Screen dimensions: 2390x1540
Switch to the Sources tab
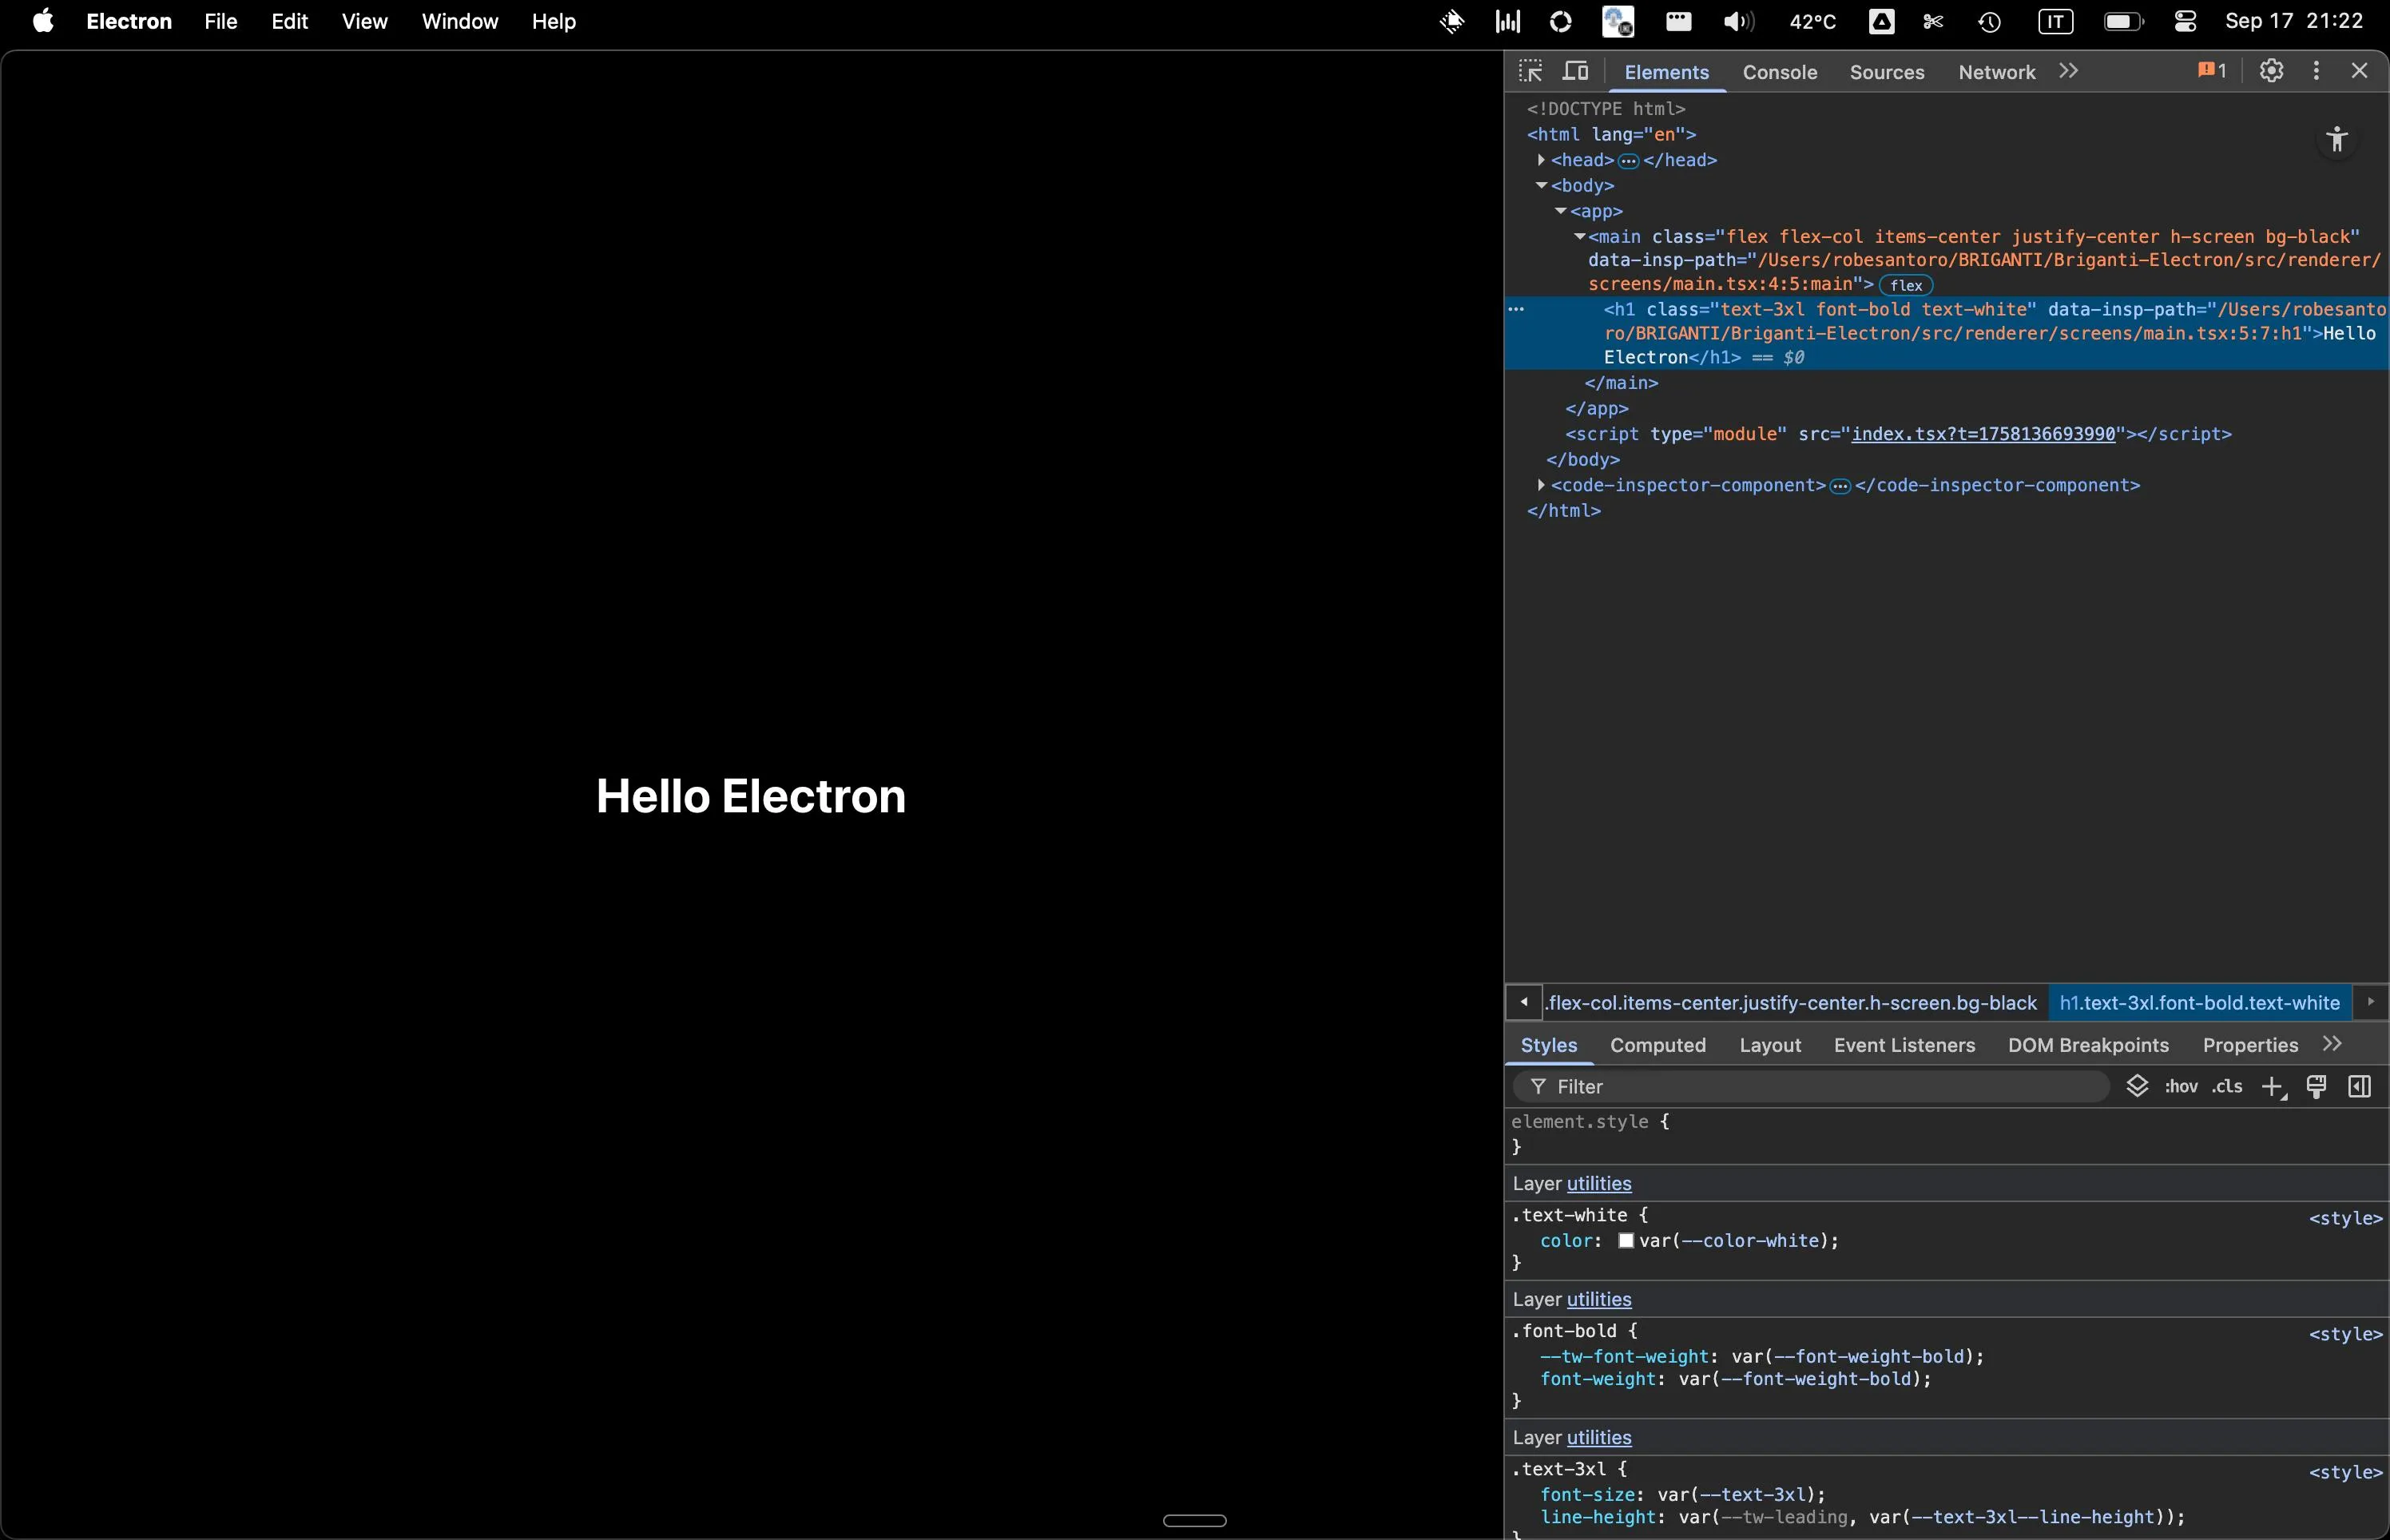[1886, 72]
